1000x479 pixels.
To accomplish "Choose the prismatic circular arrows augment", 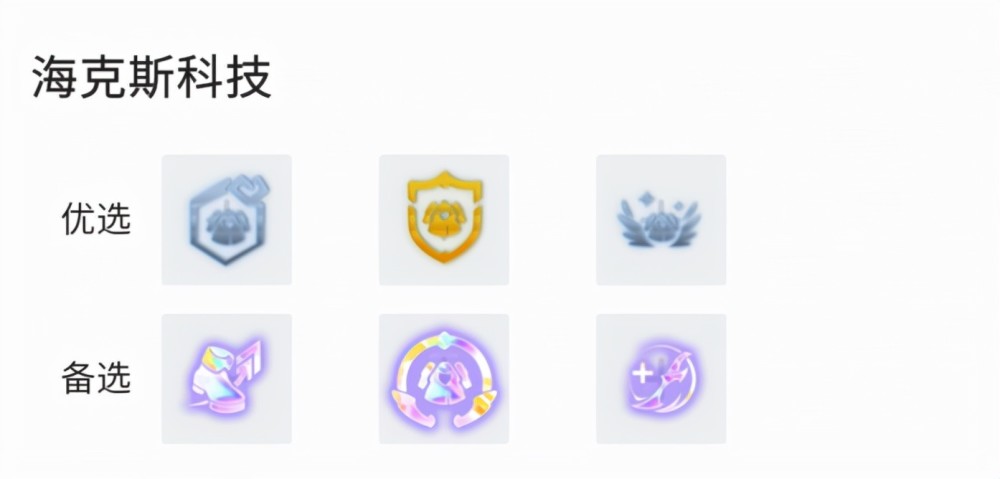I will pos(444,380).
